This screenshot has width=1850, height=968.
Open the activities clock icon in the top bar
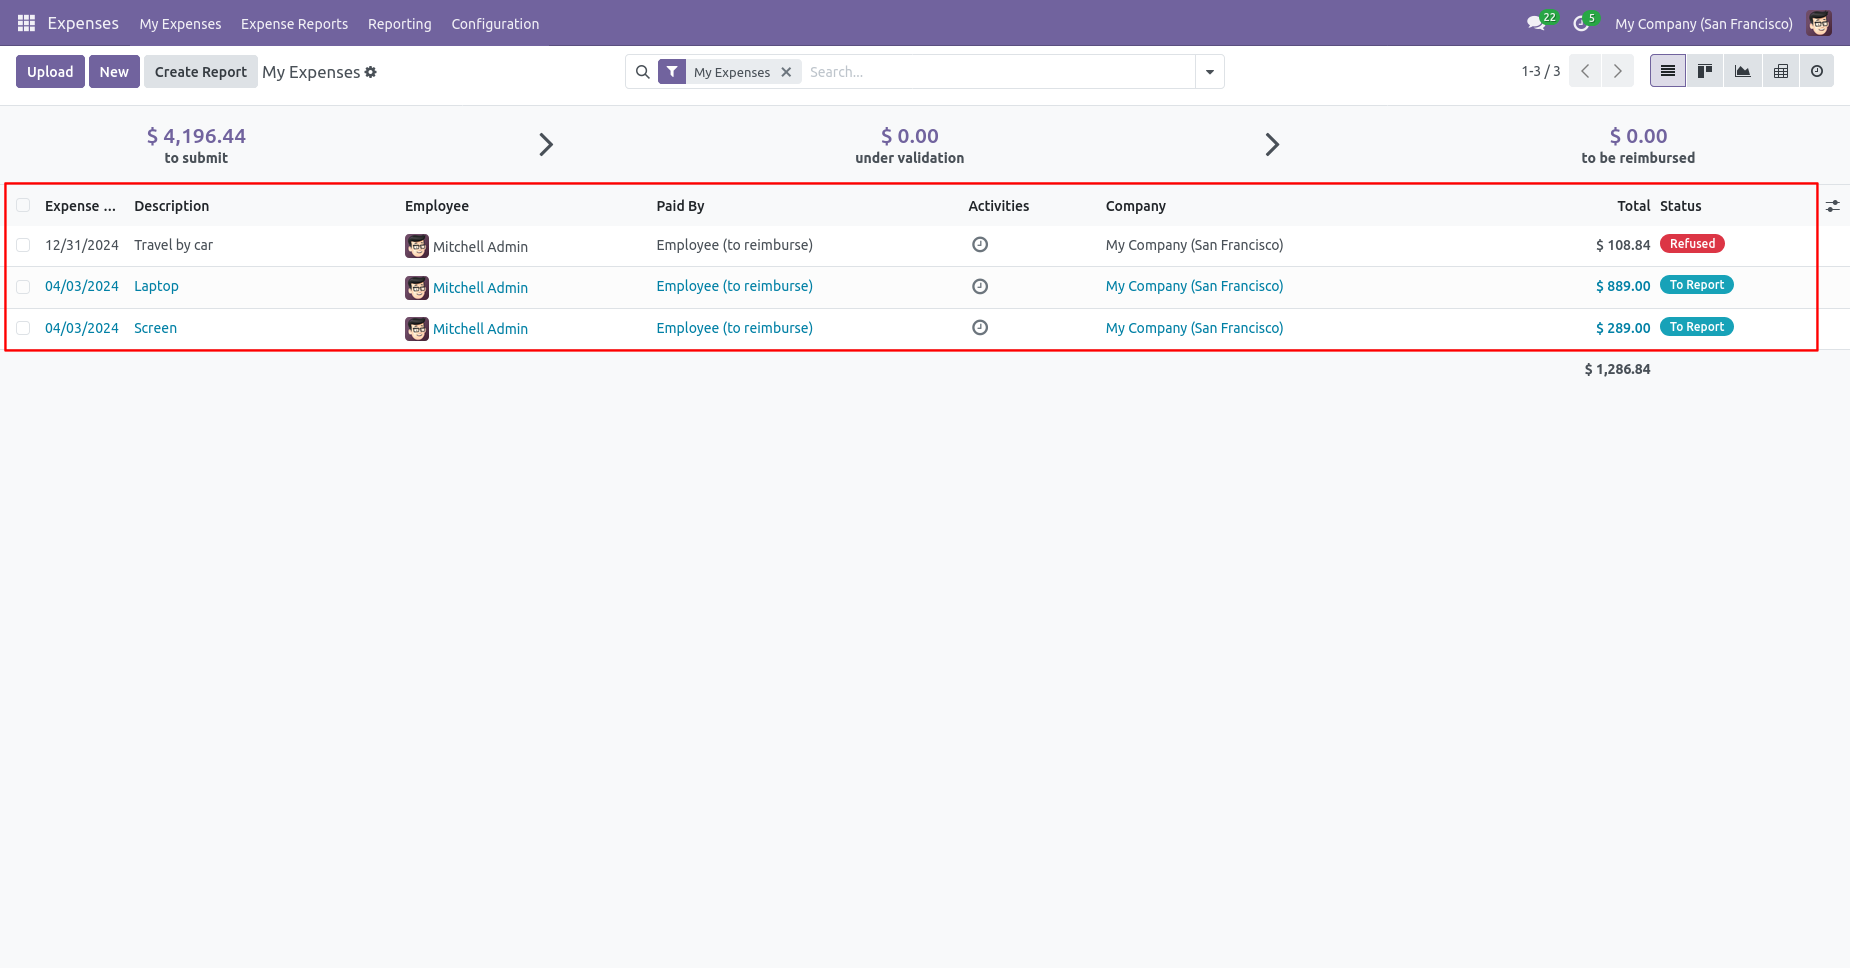click(x=1581, y=23)
